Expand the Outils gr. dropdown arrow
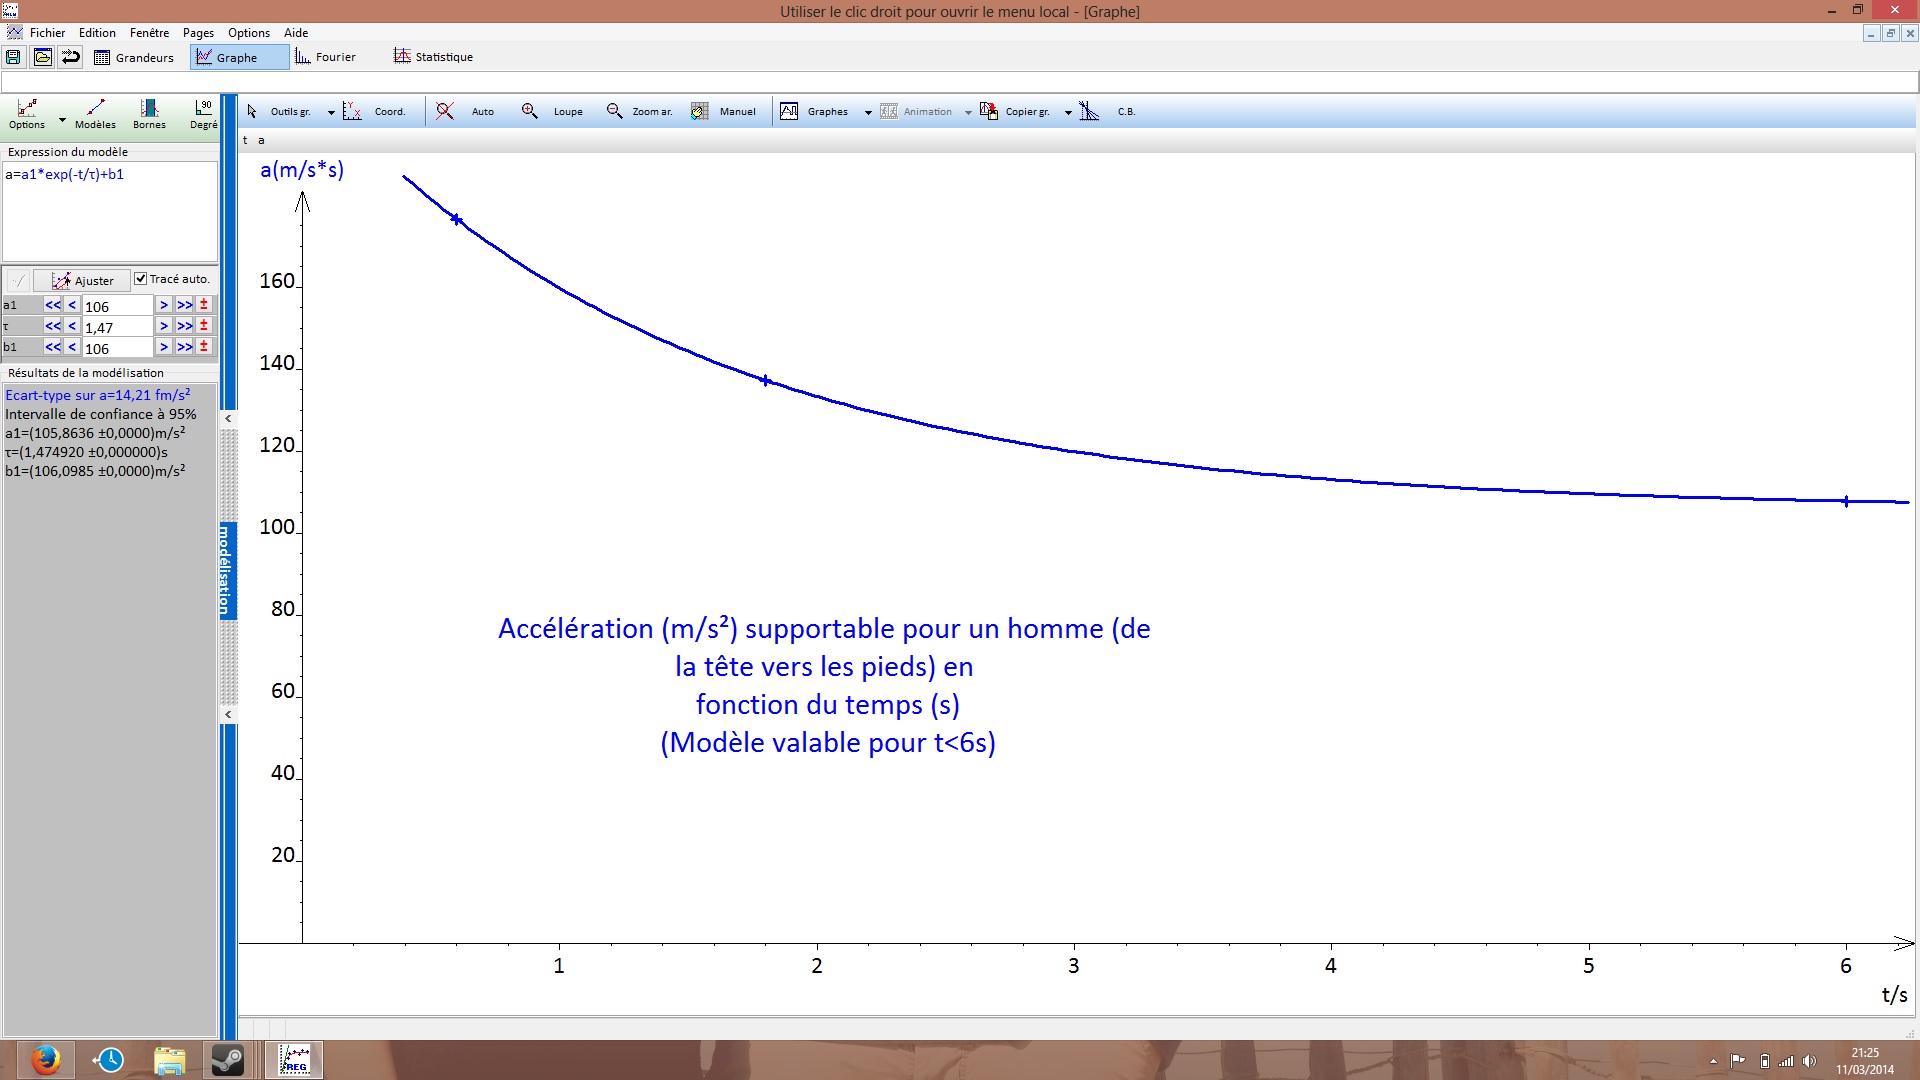Image resolution: width=1920 pixels, height=1080 pixels. click(x=331, y=113)
